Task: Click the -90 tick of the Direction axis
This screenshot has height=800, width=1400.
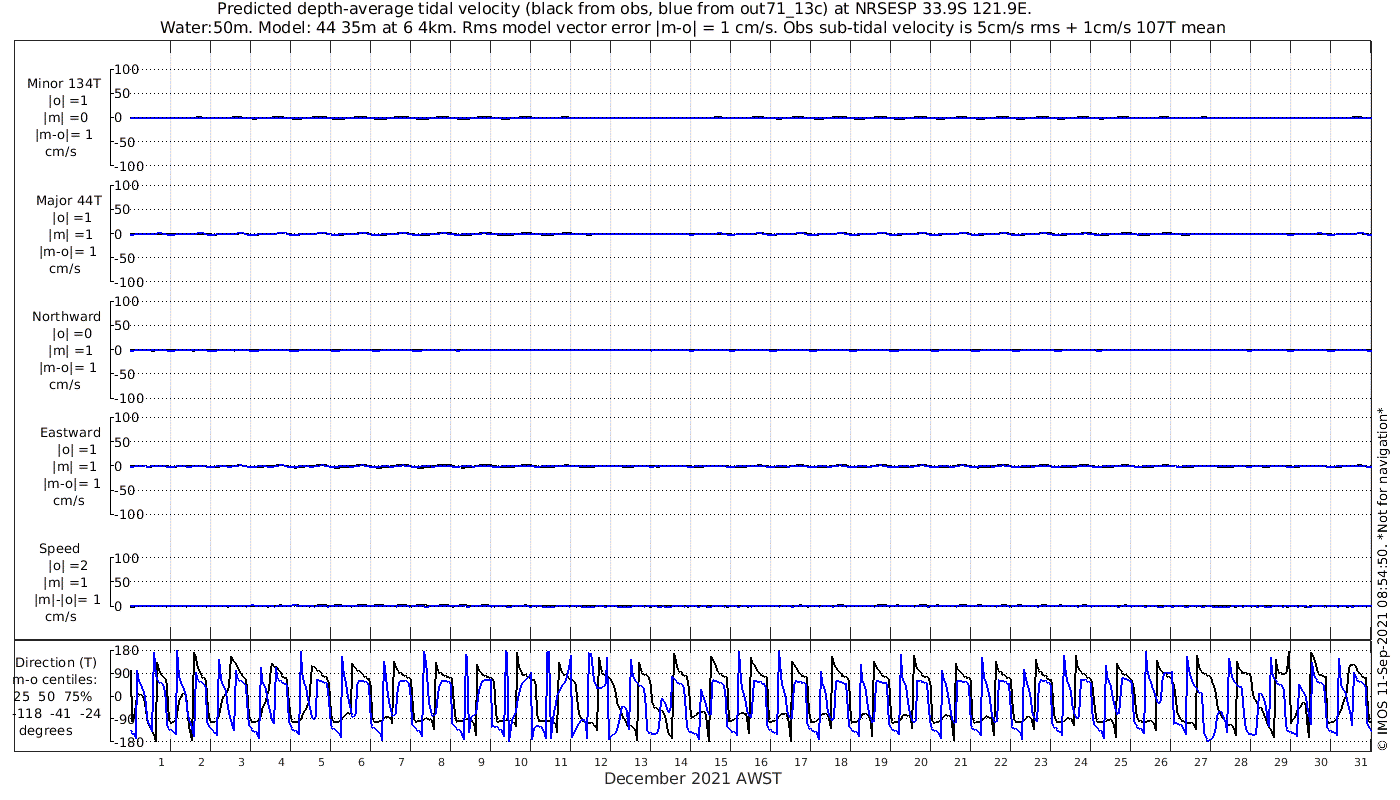Action: 127,719
